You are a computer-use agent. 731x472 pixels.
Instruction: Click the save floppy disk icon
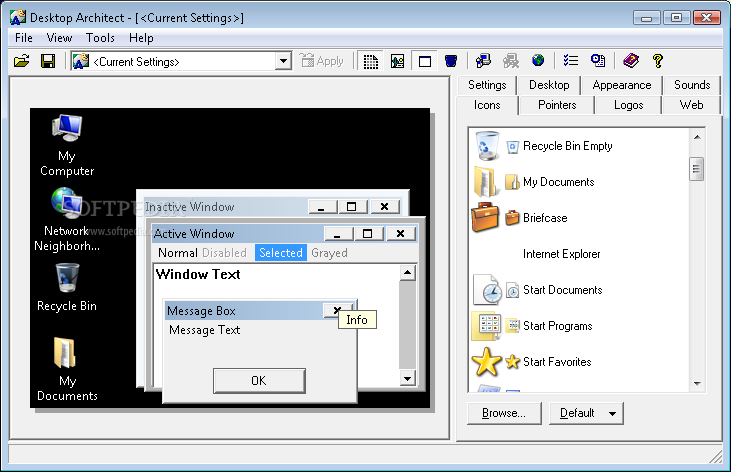click(48, 61)
